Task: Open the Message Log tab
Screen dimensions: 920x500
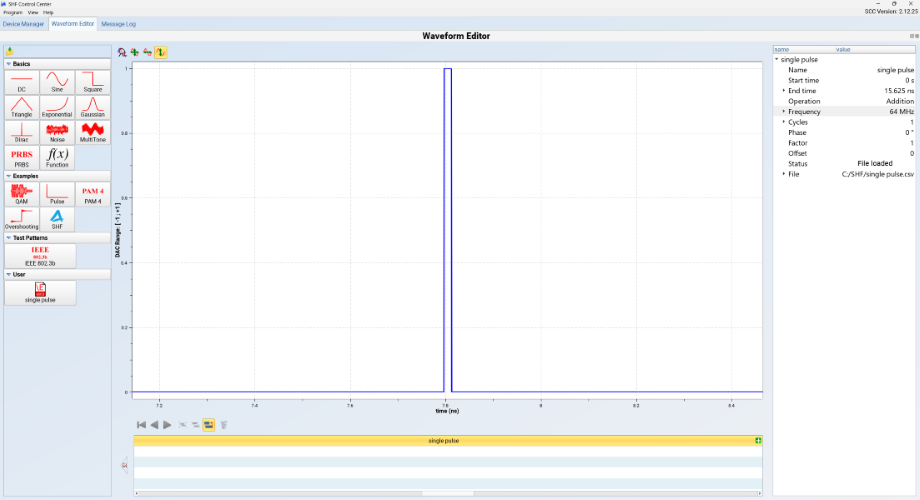Action: click(x=118, y=22)
